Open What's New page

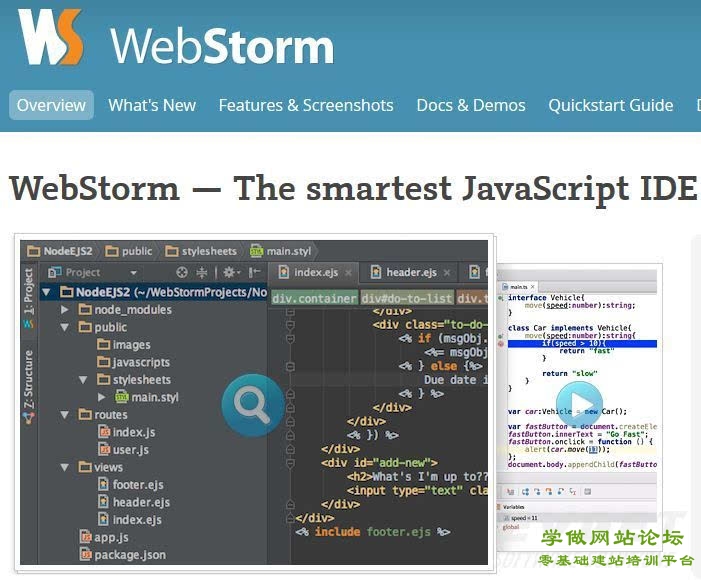coord(152,105)
